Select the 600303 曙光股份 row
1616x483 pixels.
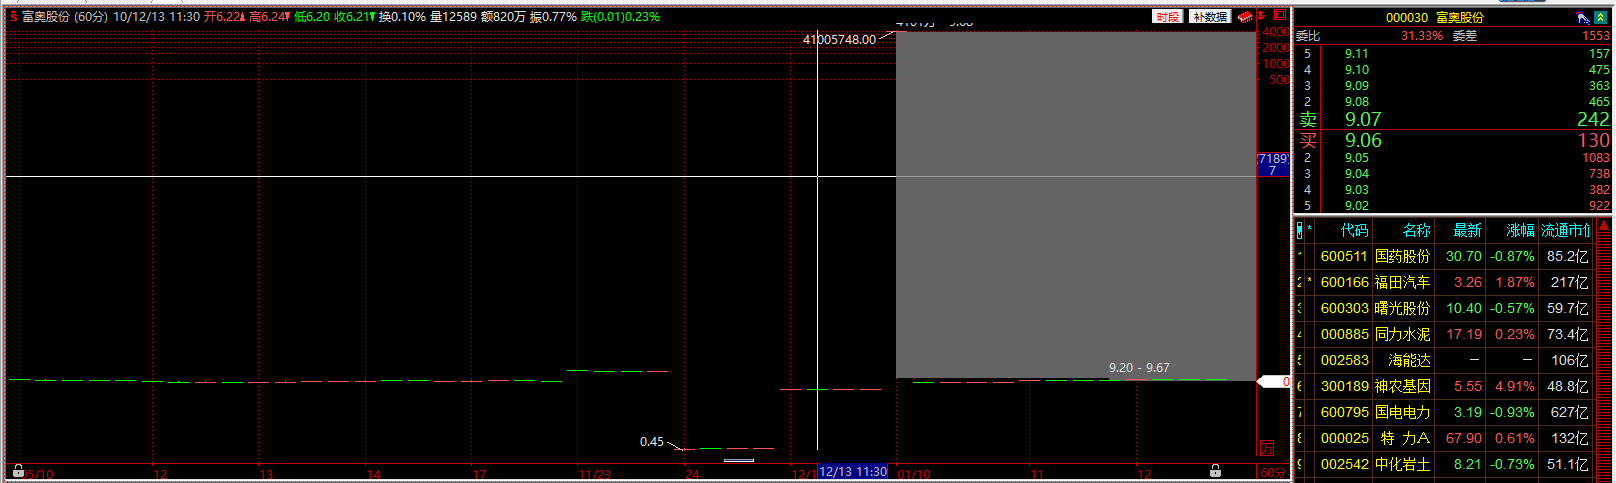pyautogui.click(x=1443, y=308)
